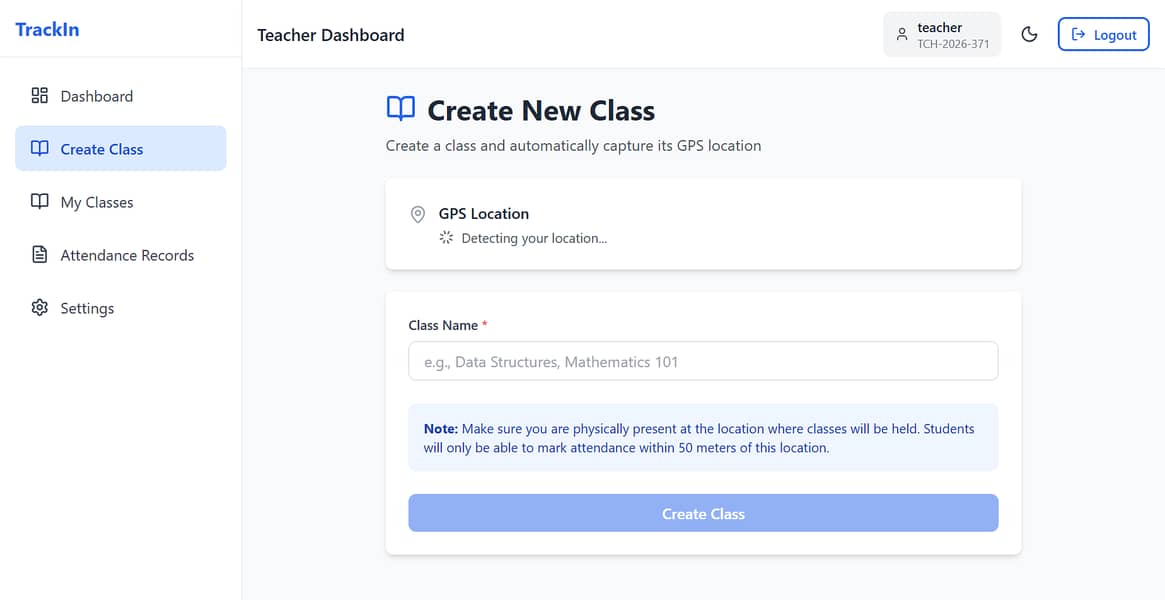Select the Settings sidebar label
The image size is (1165, 600).
87,308
